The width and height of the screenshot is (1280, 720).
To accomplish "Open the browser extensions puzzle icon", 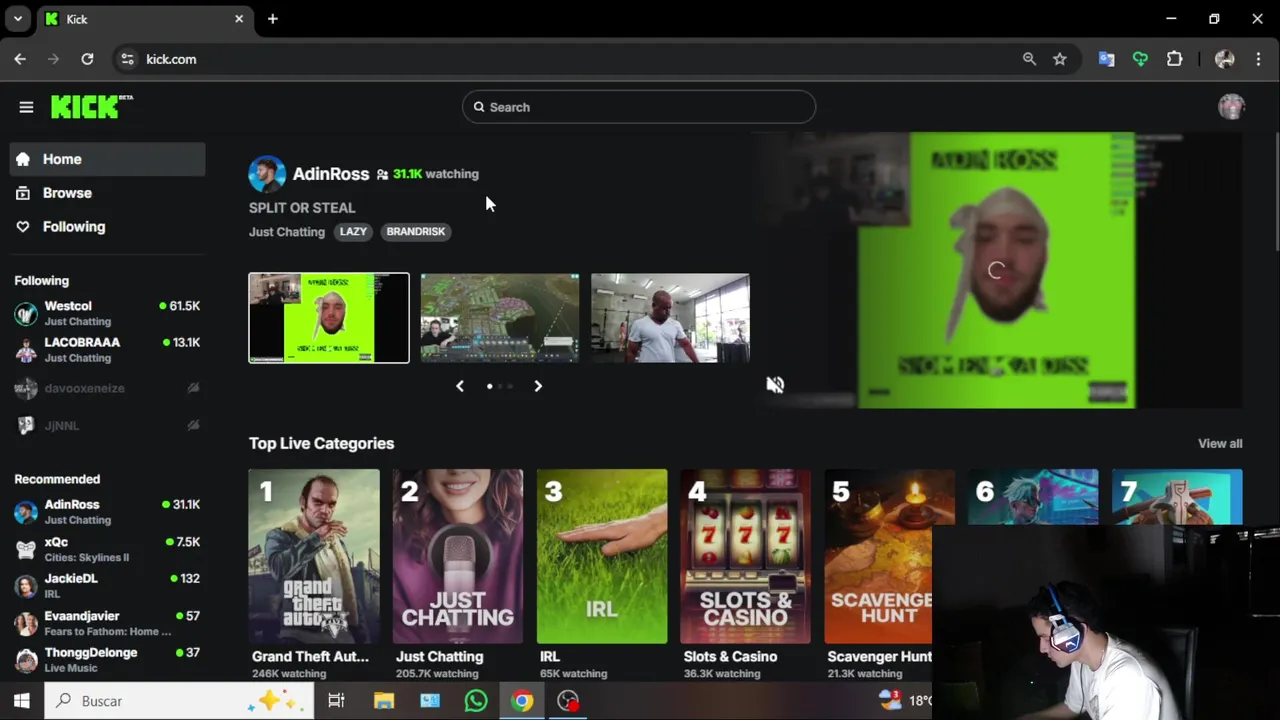I will coord(1174,59).
